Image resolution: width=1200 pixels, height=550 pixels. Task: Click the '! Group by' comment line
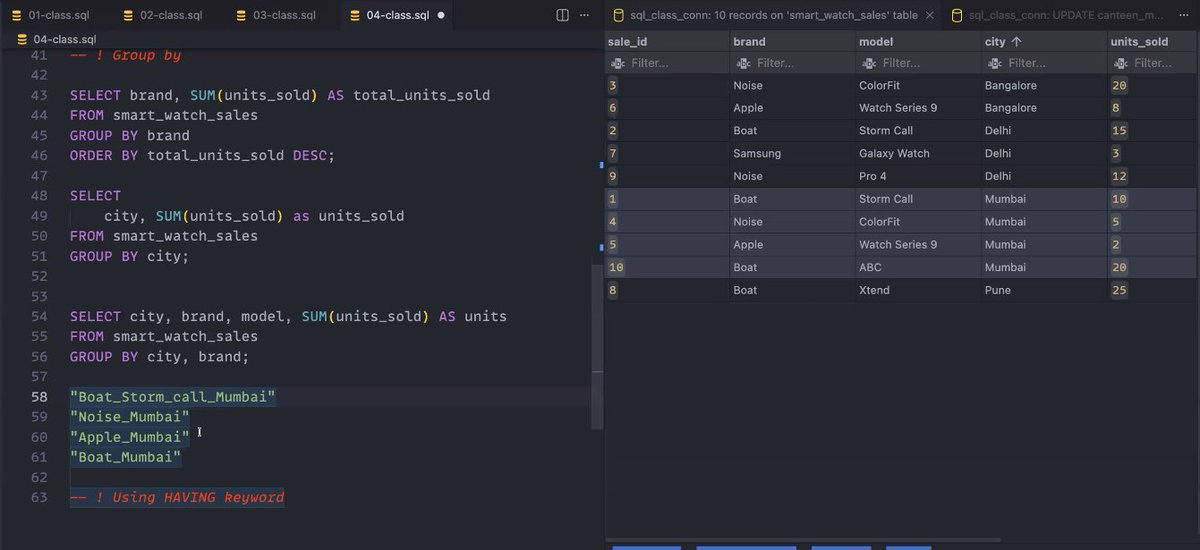coord(126,55)
